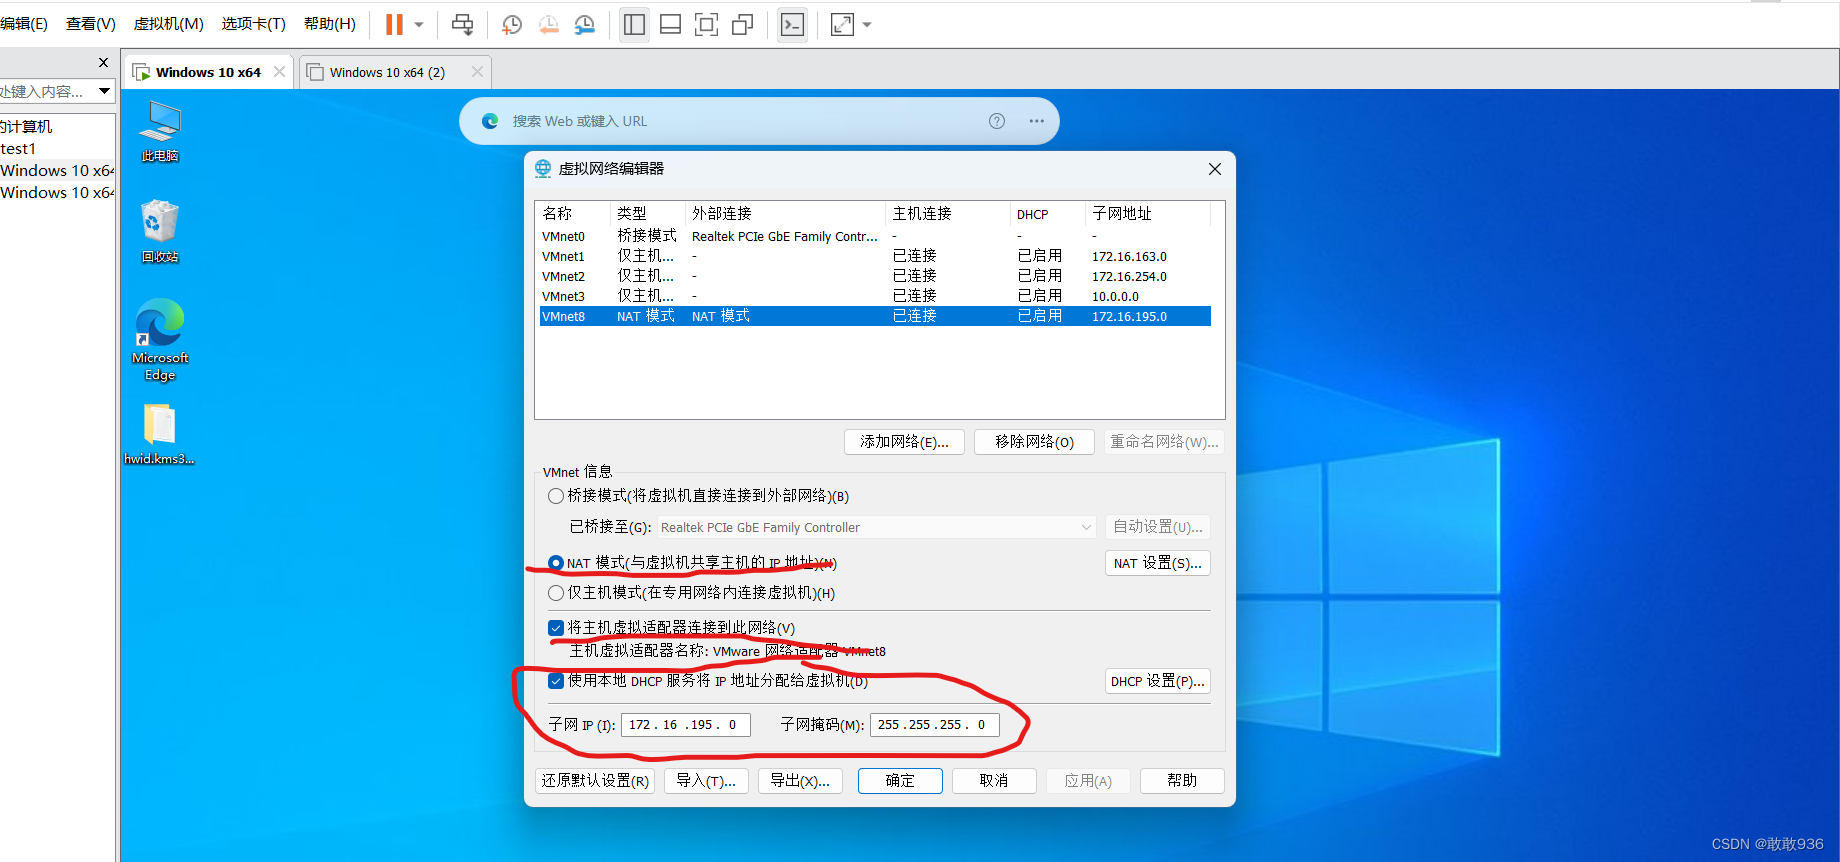Toggle the library sidebar view icon
This screenshot has height=862, width=1840.
[634, 24]
